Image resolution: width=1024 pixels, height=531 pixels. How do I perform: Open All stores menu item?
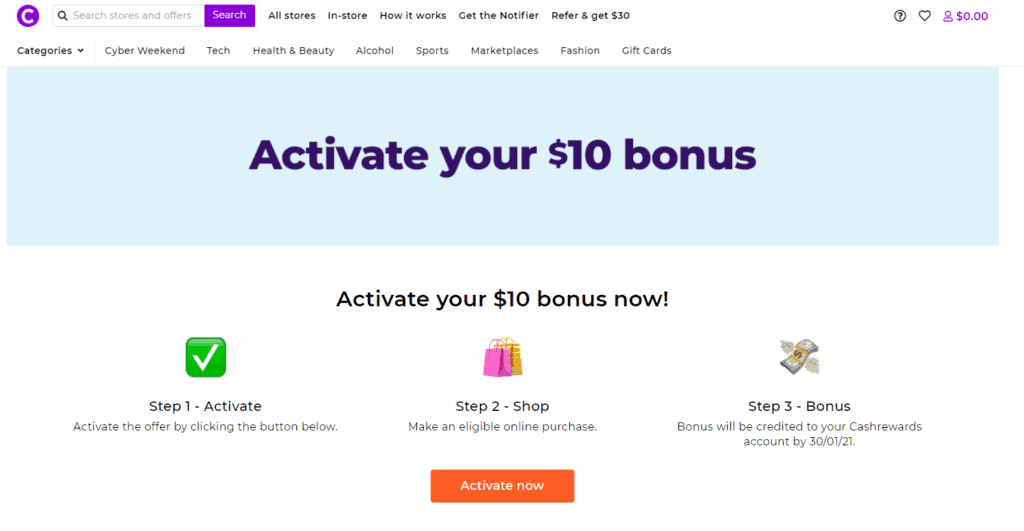coord(291,16)
